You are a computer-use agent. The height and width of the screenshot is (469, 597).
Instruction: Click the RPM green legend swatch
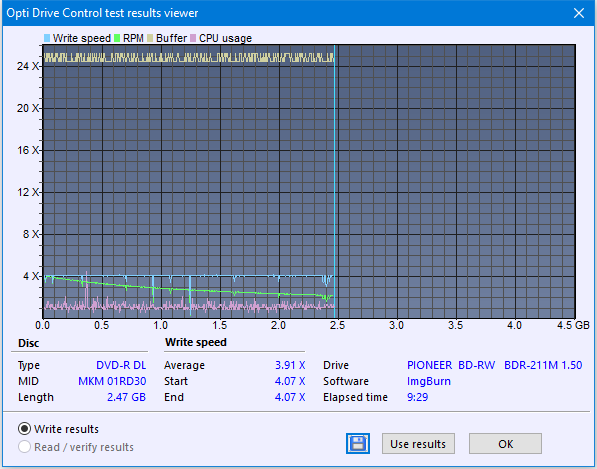click(117, 38)
